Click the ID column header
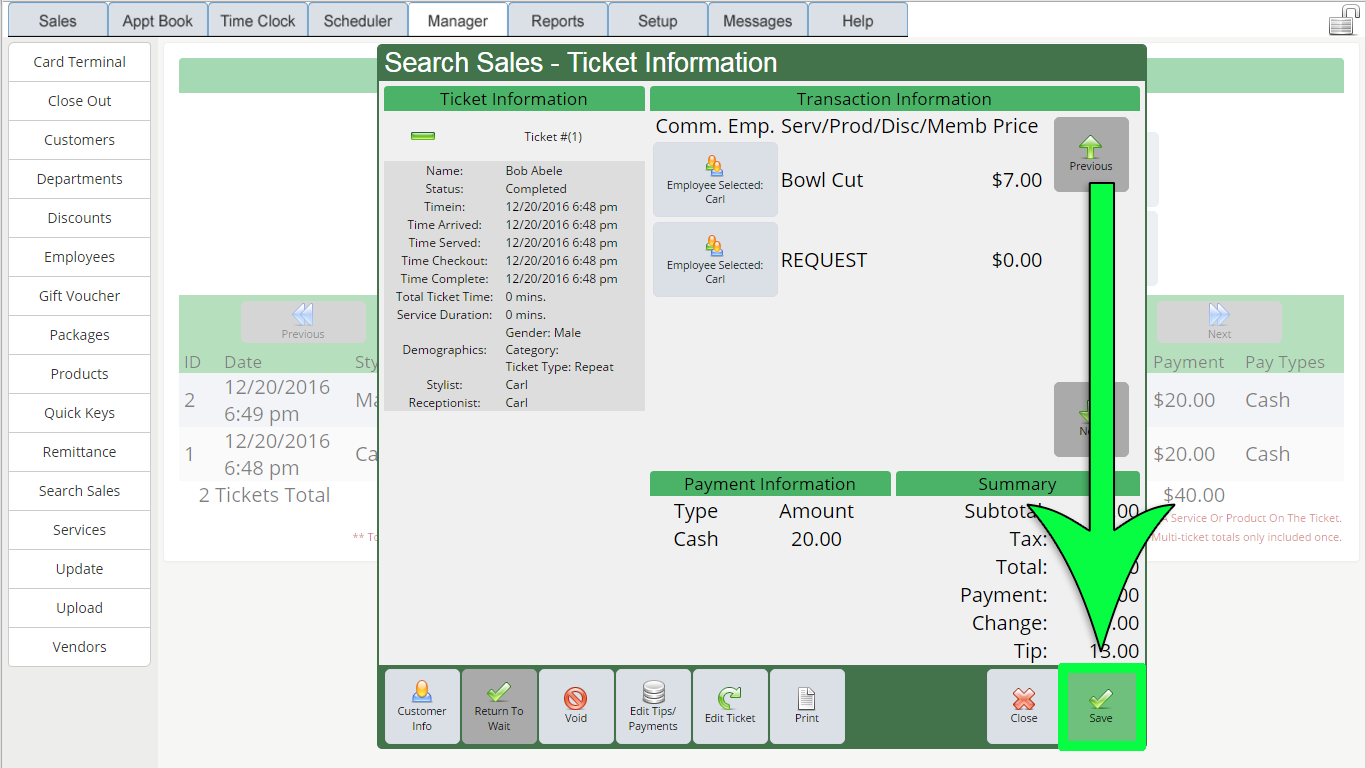1366x768 pixels. pos(192,362)
